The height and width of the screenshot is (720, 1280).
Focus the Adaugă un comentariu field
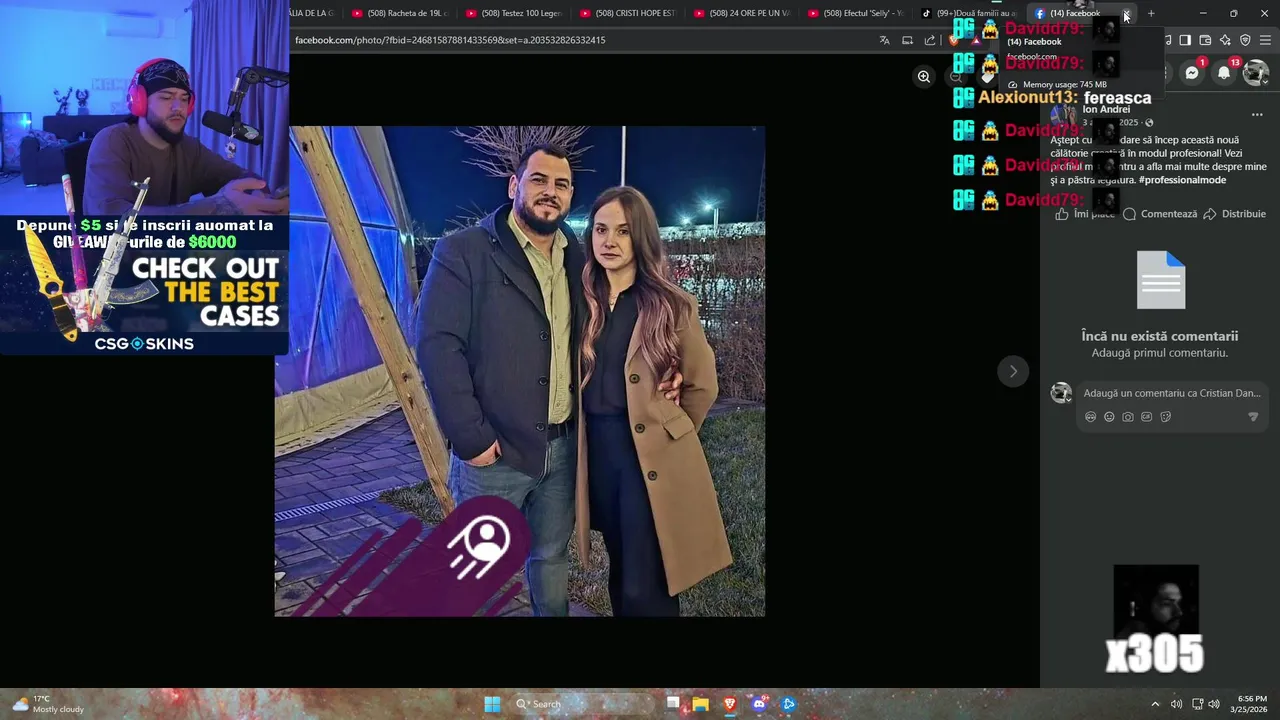(x=1172, y=393)
